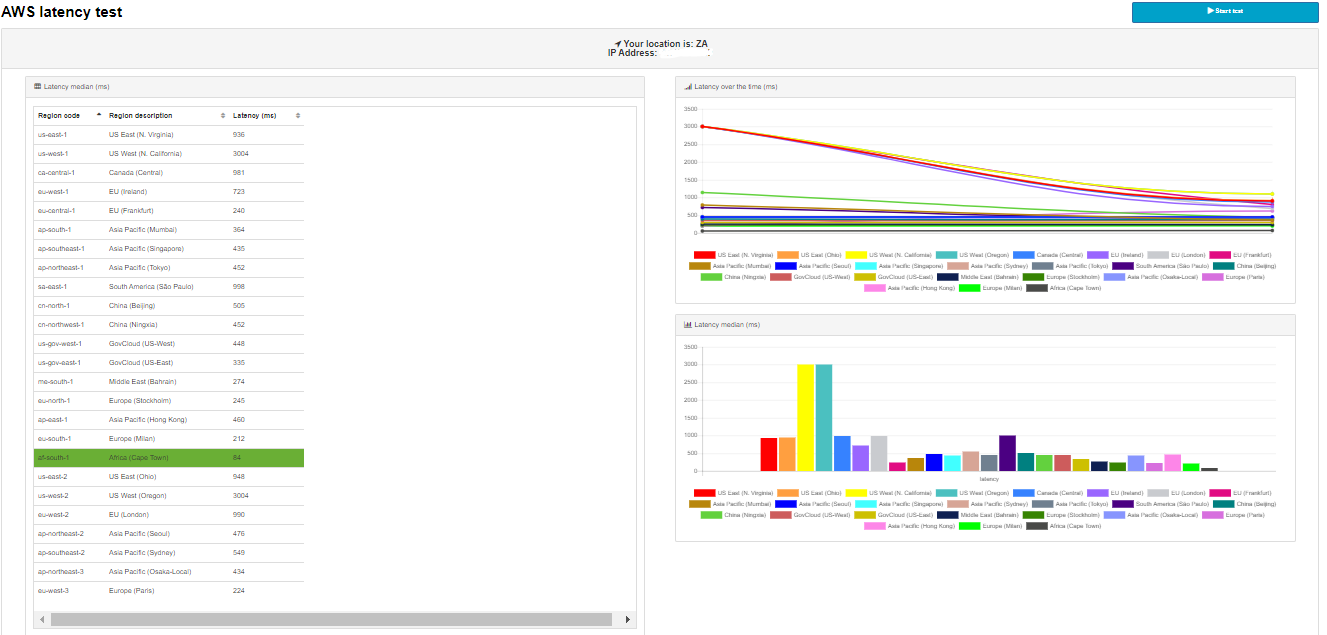Toggle Africa (Cape Town) in line chart legend
Image resolution: width=1327 pixels, height=635 pixels.
[x=1064, y=288]
